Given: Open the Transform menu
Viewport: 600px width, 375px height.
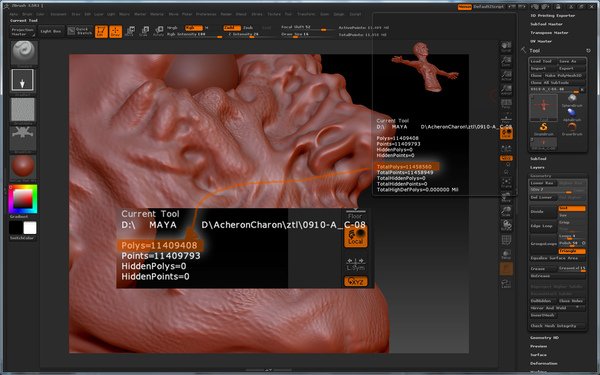Looking at the screenshot, I should tap(306, 14).
